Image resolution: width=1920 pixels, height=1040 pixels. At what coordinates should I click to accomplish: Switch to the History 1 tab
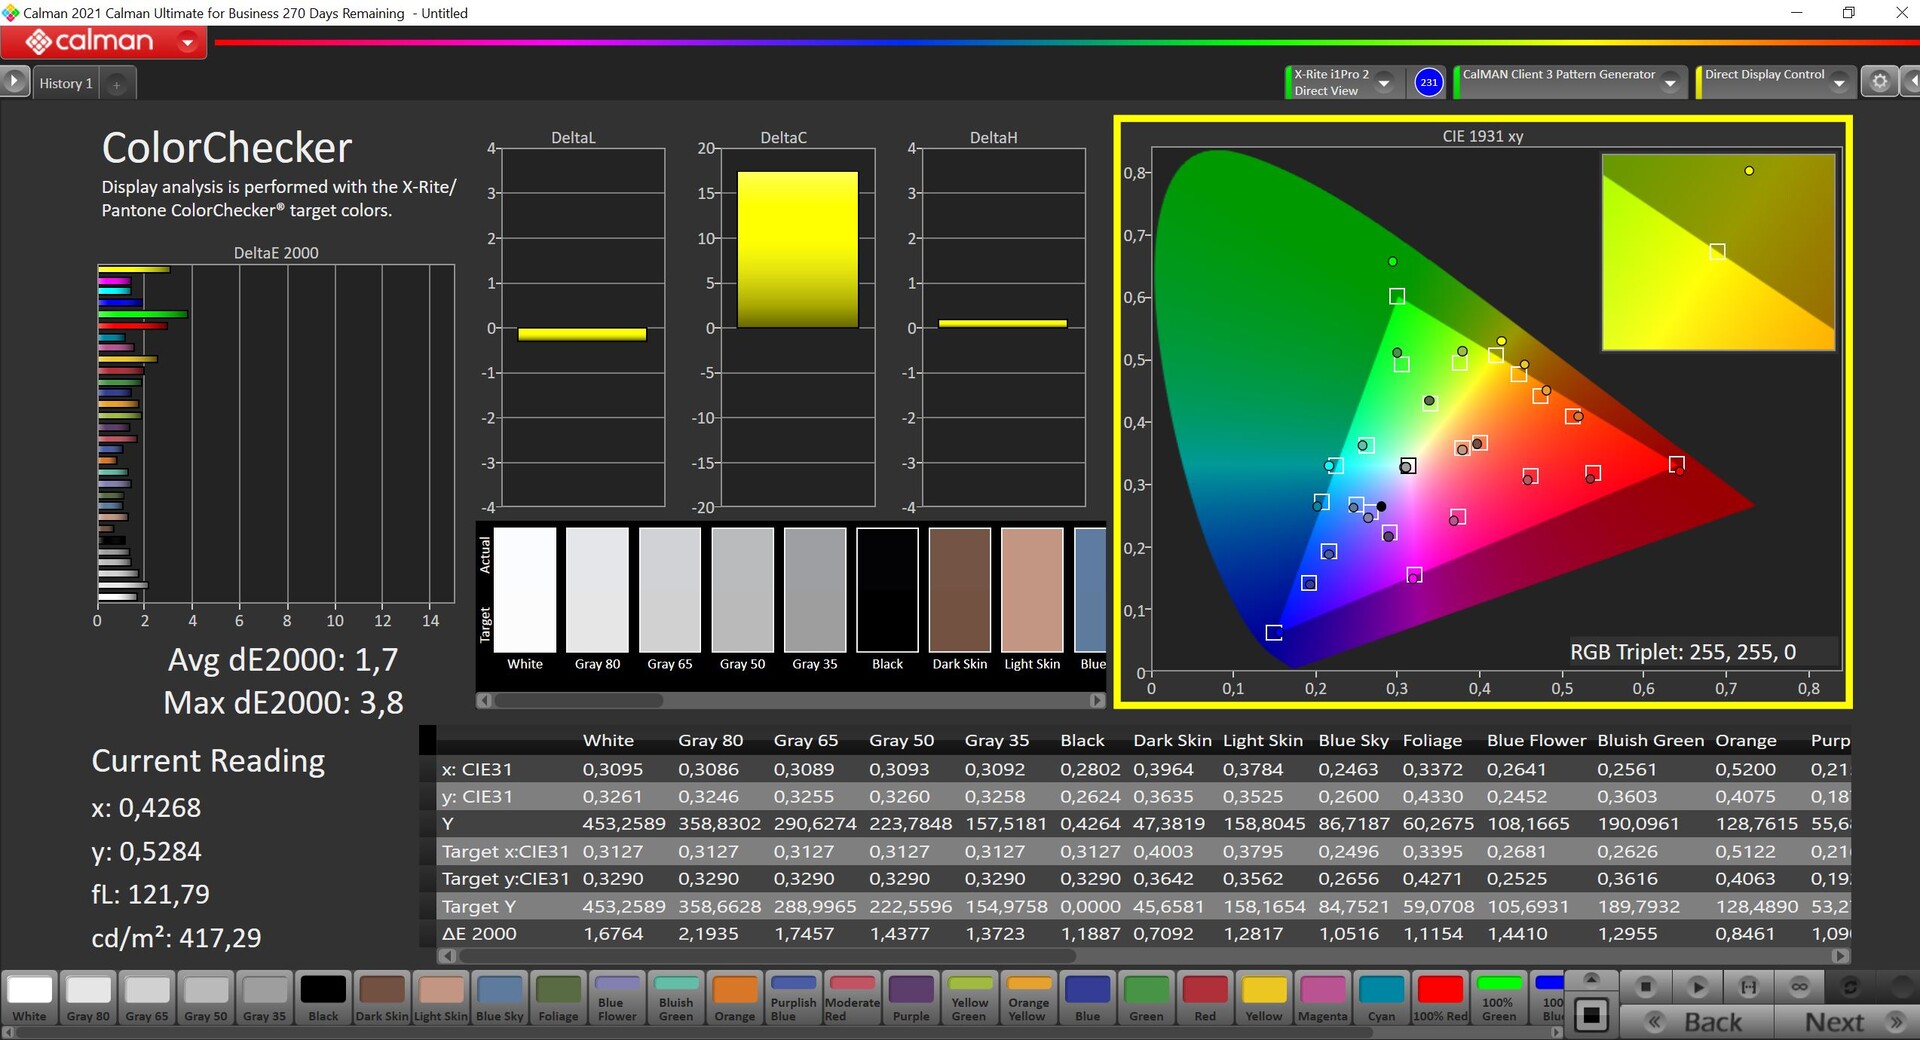click(x=66, y=83)
